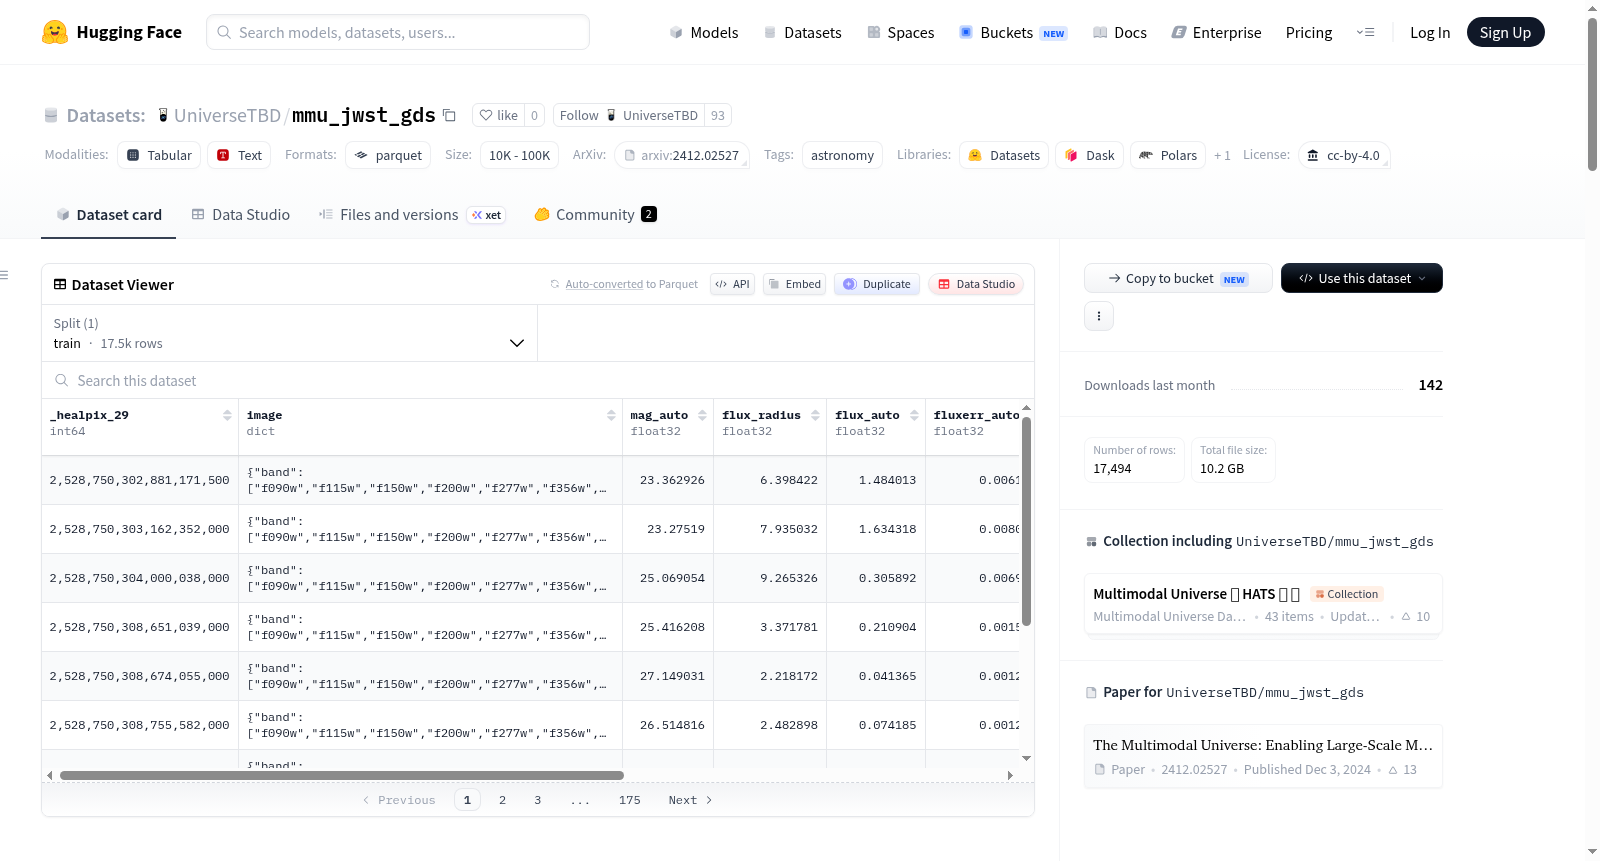Sort the flux_radius column
The height and width of the screenshot is (861, 1600).
[x=815, y=415]
